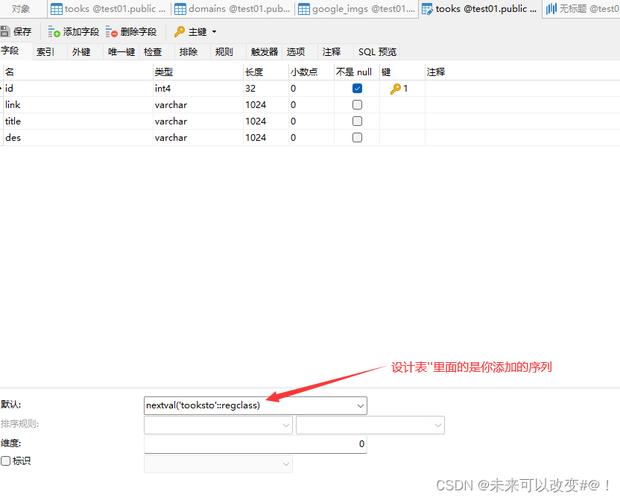Click length 1024 in link row
This screenshot has width=620, height=500.
[x=266, y=105]
